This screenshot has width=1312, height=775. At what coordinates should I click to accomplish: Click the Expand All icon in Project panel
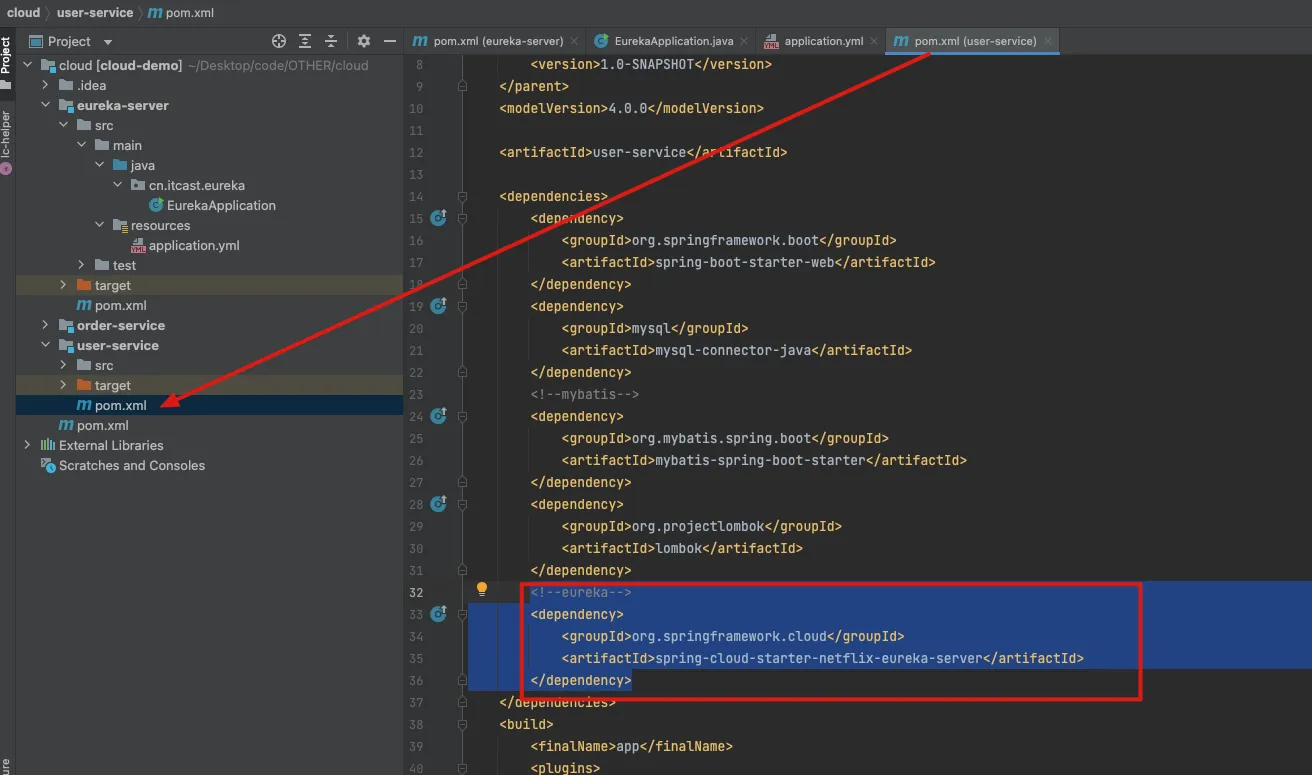305,41
